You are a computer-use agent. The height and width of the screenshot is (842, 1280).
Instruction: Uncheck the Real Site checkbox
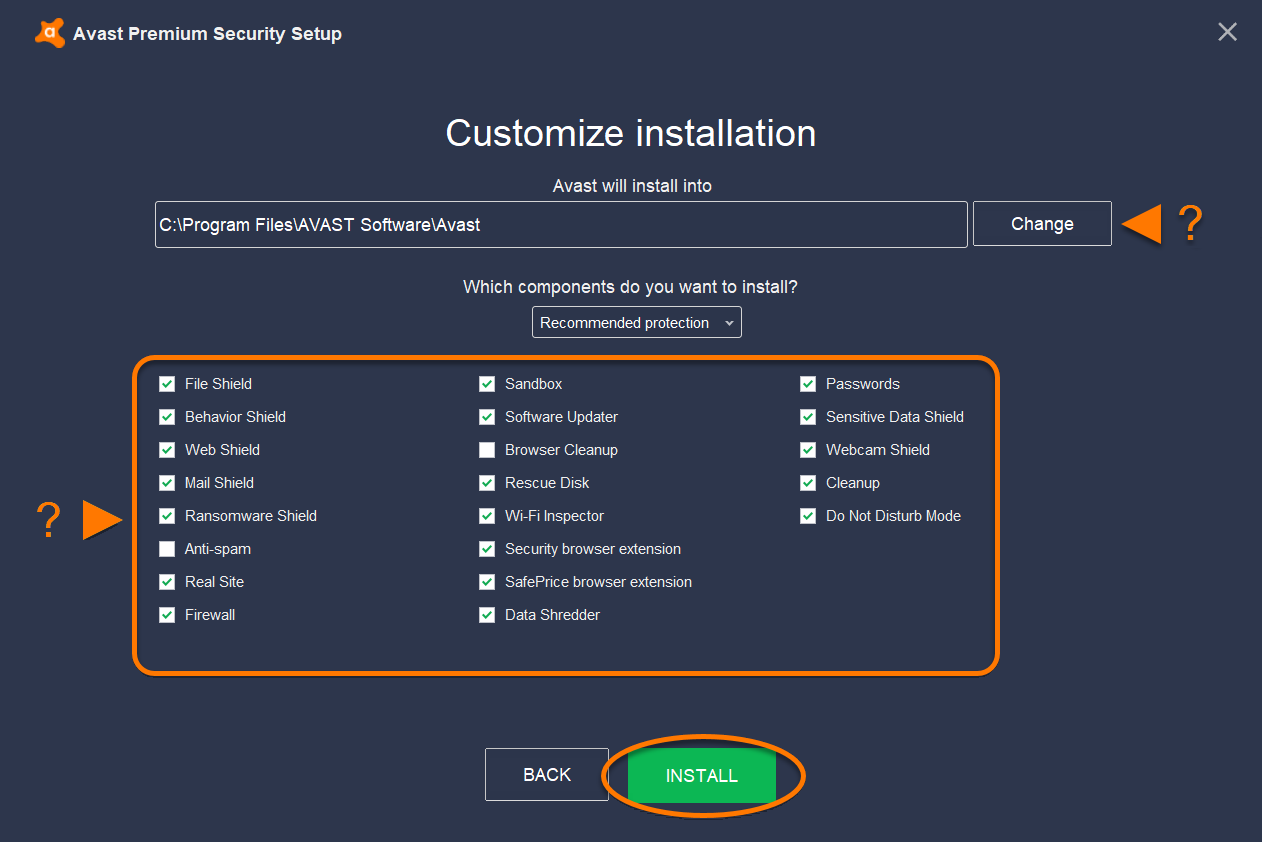(167, 582)
